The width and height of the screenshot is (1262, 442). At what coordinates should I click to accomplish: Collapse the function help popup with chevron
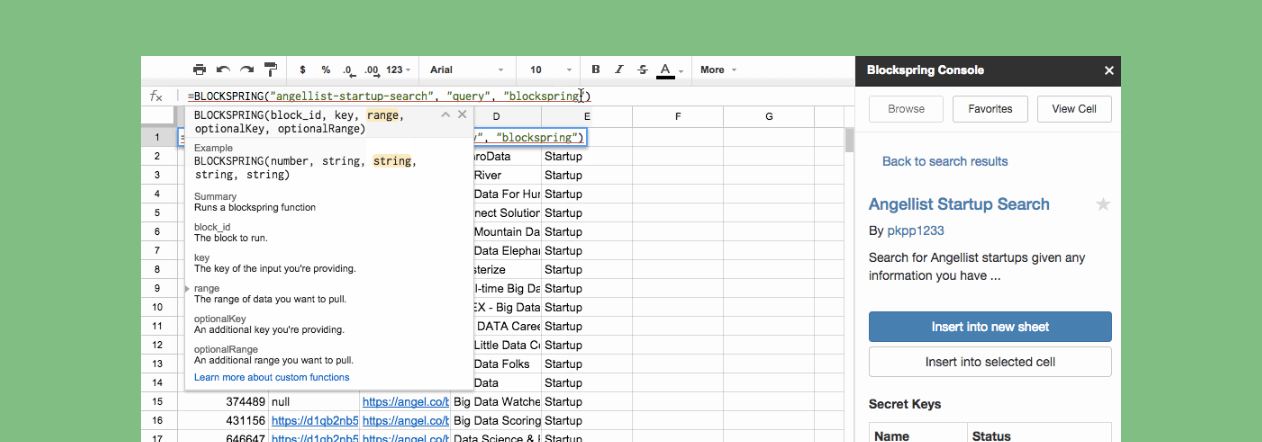pyautogui.click(x=444, y=115)
